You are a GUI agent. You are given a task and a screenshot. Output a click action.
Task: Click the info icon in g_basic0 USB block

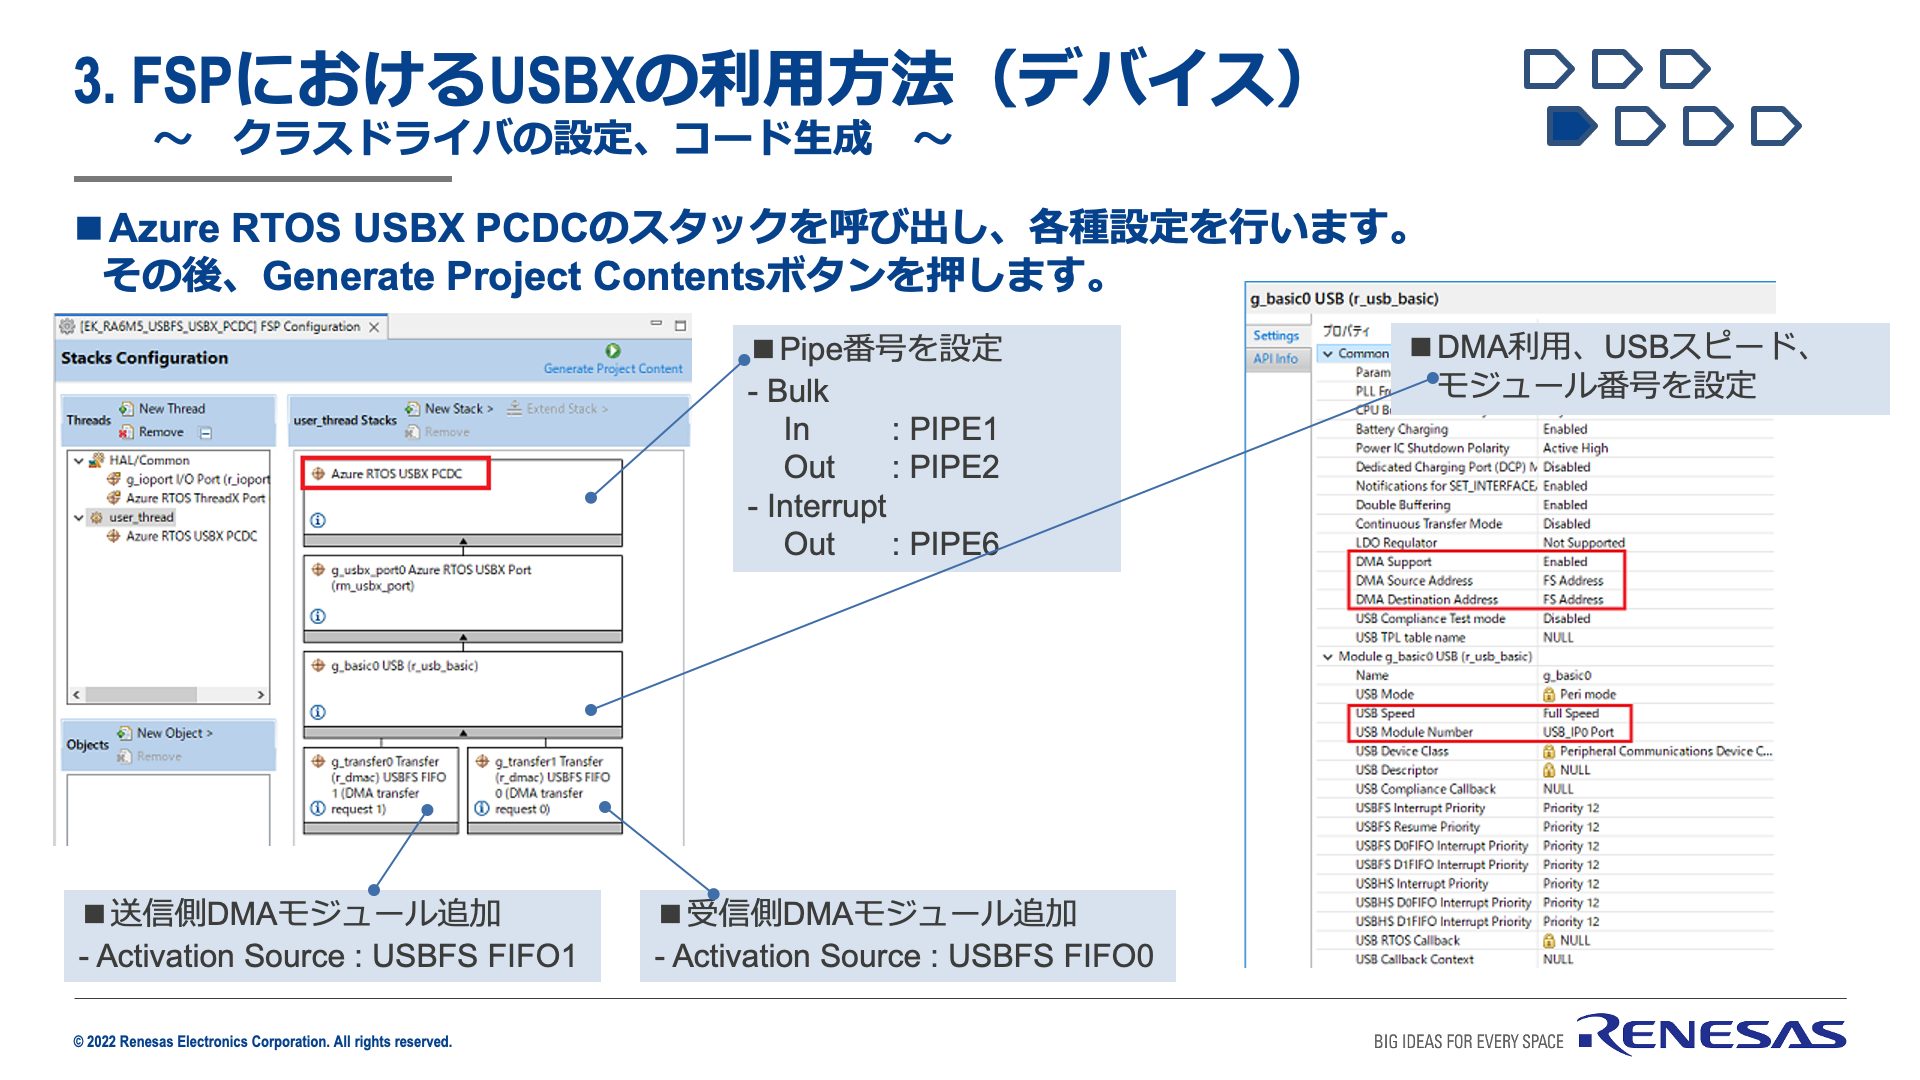click(318, 712)
